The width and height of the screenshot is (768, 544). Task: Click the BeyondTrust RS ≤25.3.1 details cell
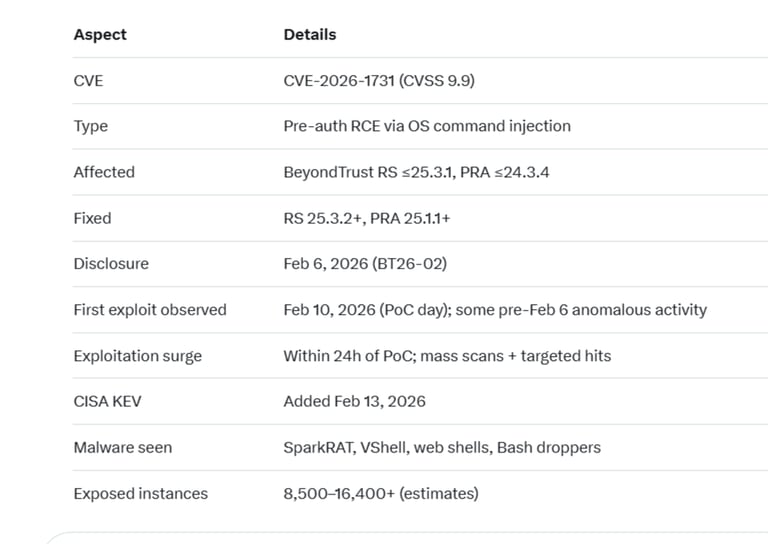point(416,172)
